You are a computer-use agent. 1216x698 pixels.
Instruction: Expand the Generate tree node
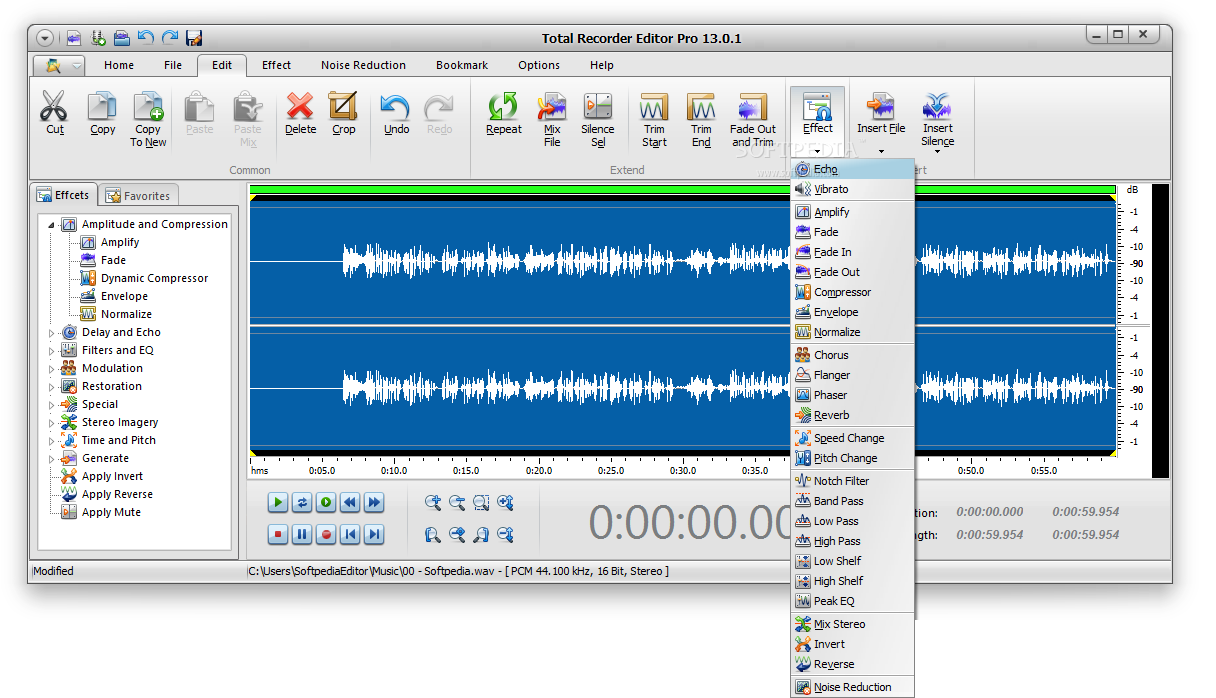tap(52, 459)
